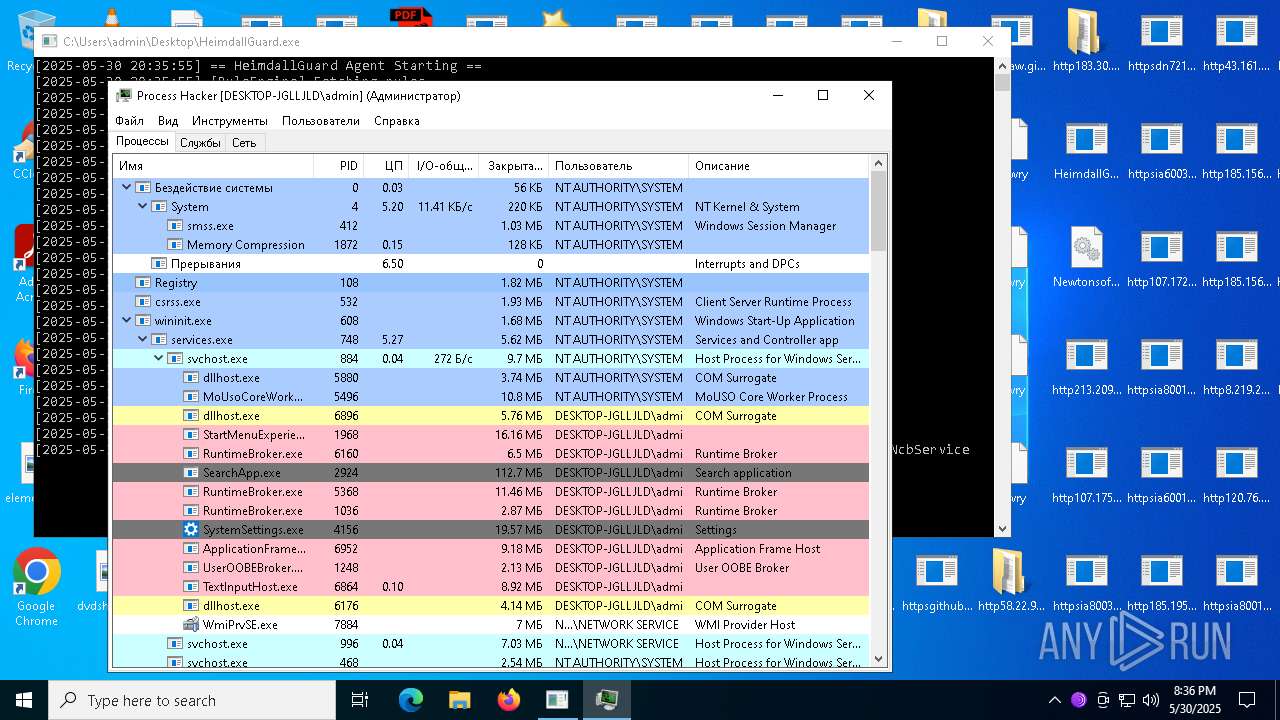Click the SystemSettings.exe gear icon
This screenshot has width=1280, height=720.
pyautogui.click(x=191, y=530)
